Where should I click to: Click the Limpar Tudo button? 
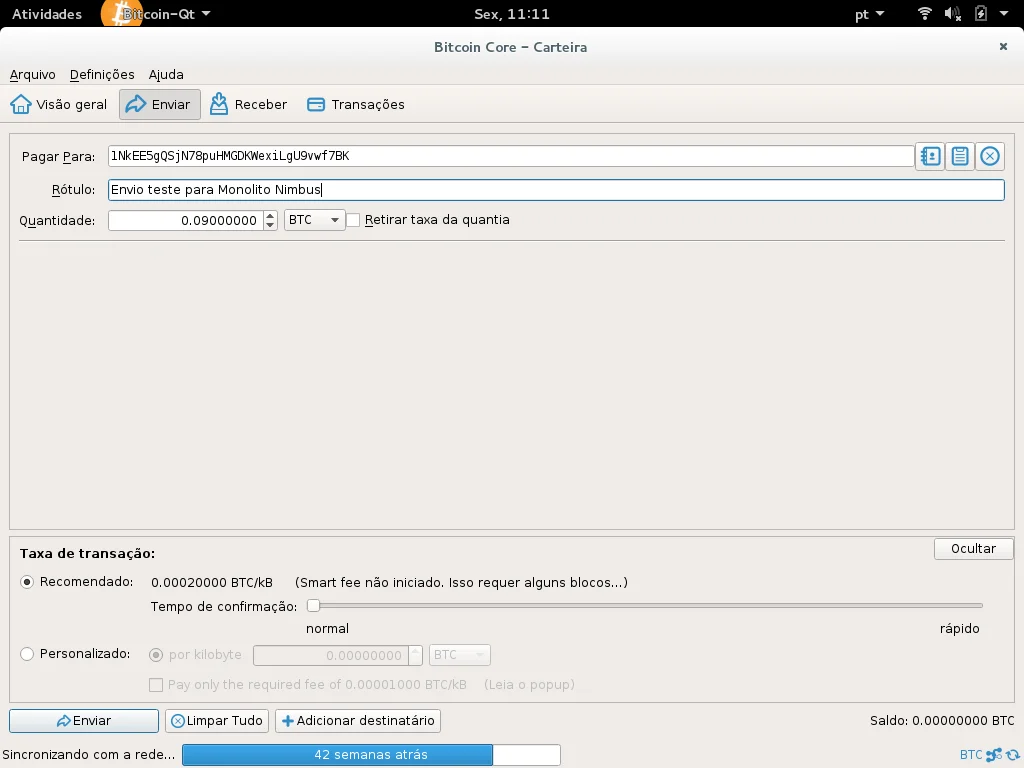click(216, 721)
